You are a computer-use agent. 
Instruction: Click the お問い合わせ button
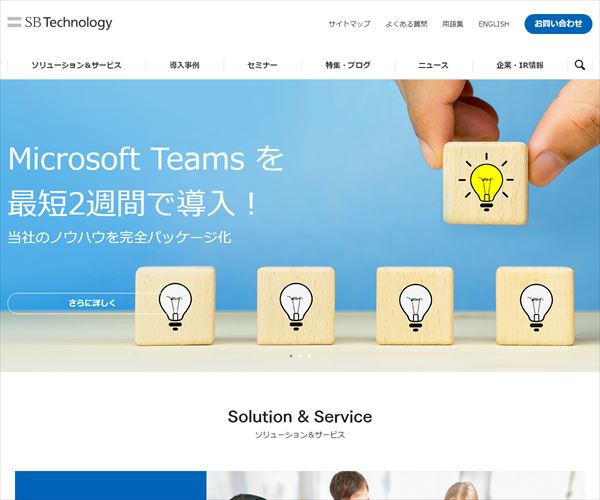click(558, 24)
